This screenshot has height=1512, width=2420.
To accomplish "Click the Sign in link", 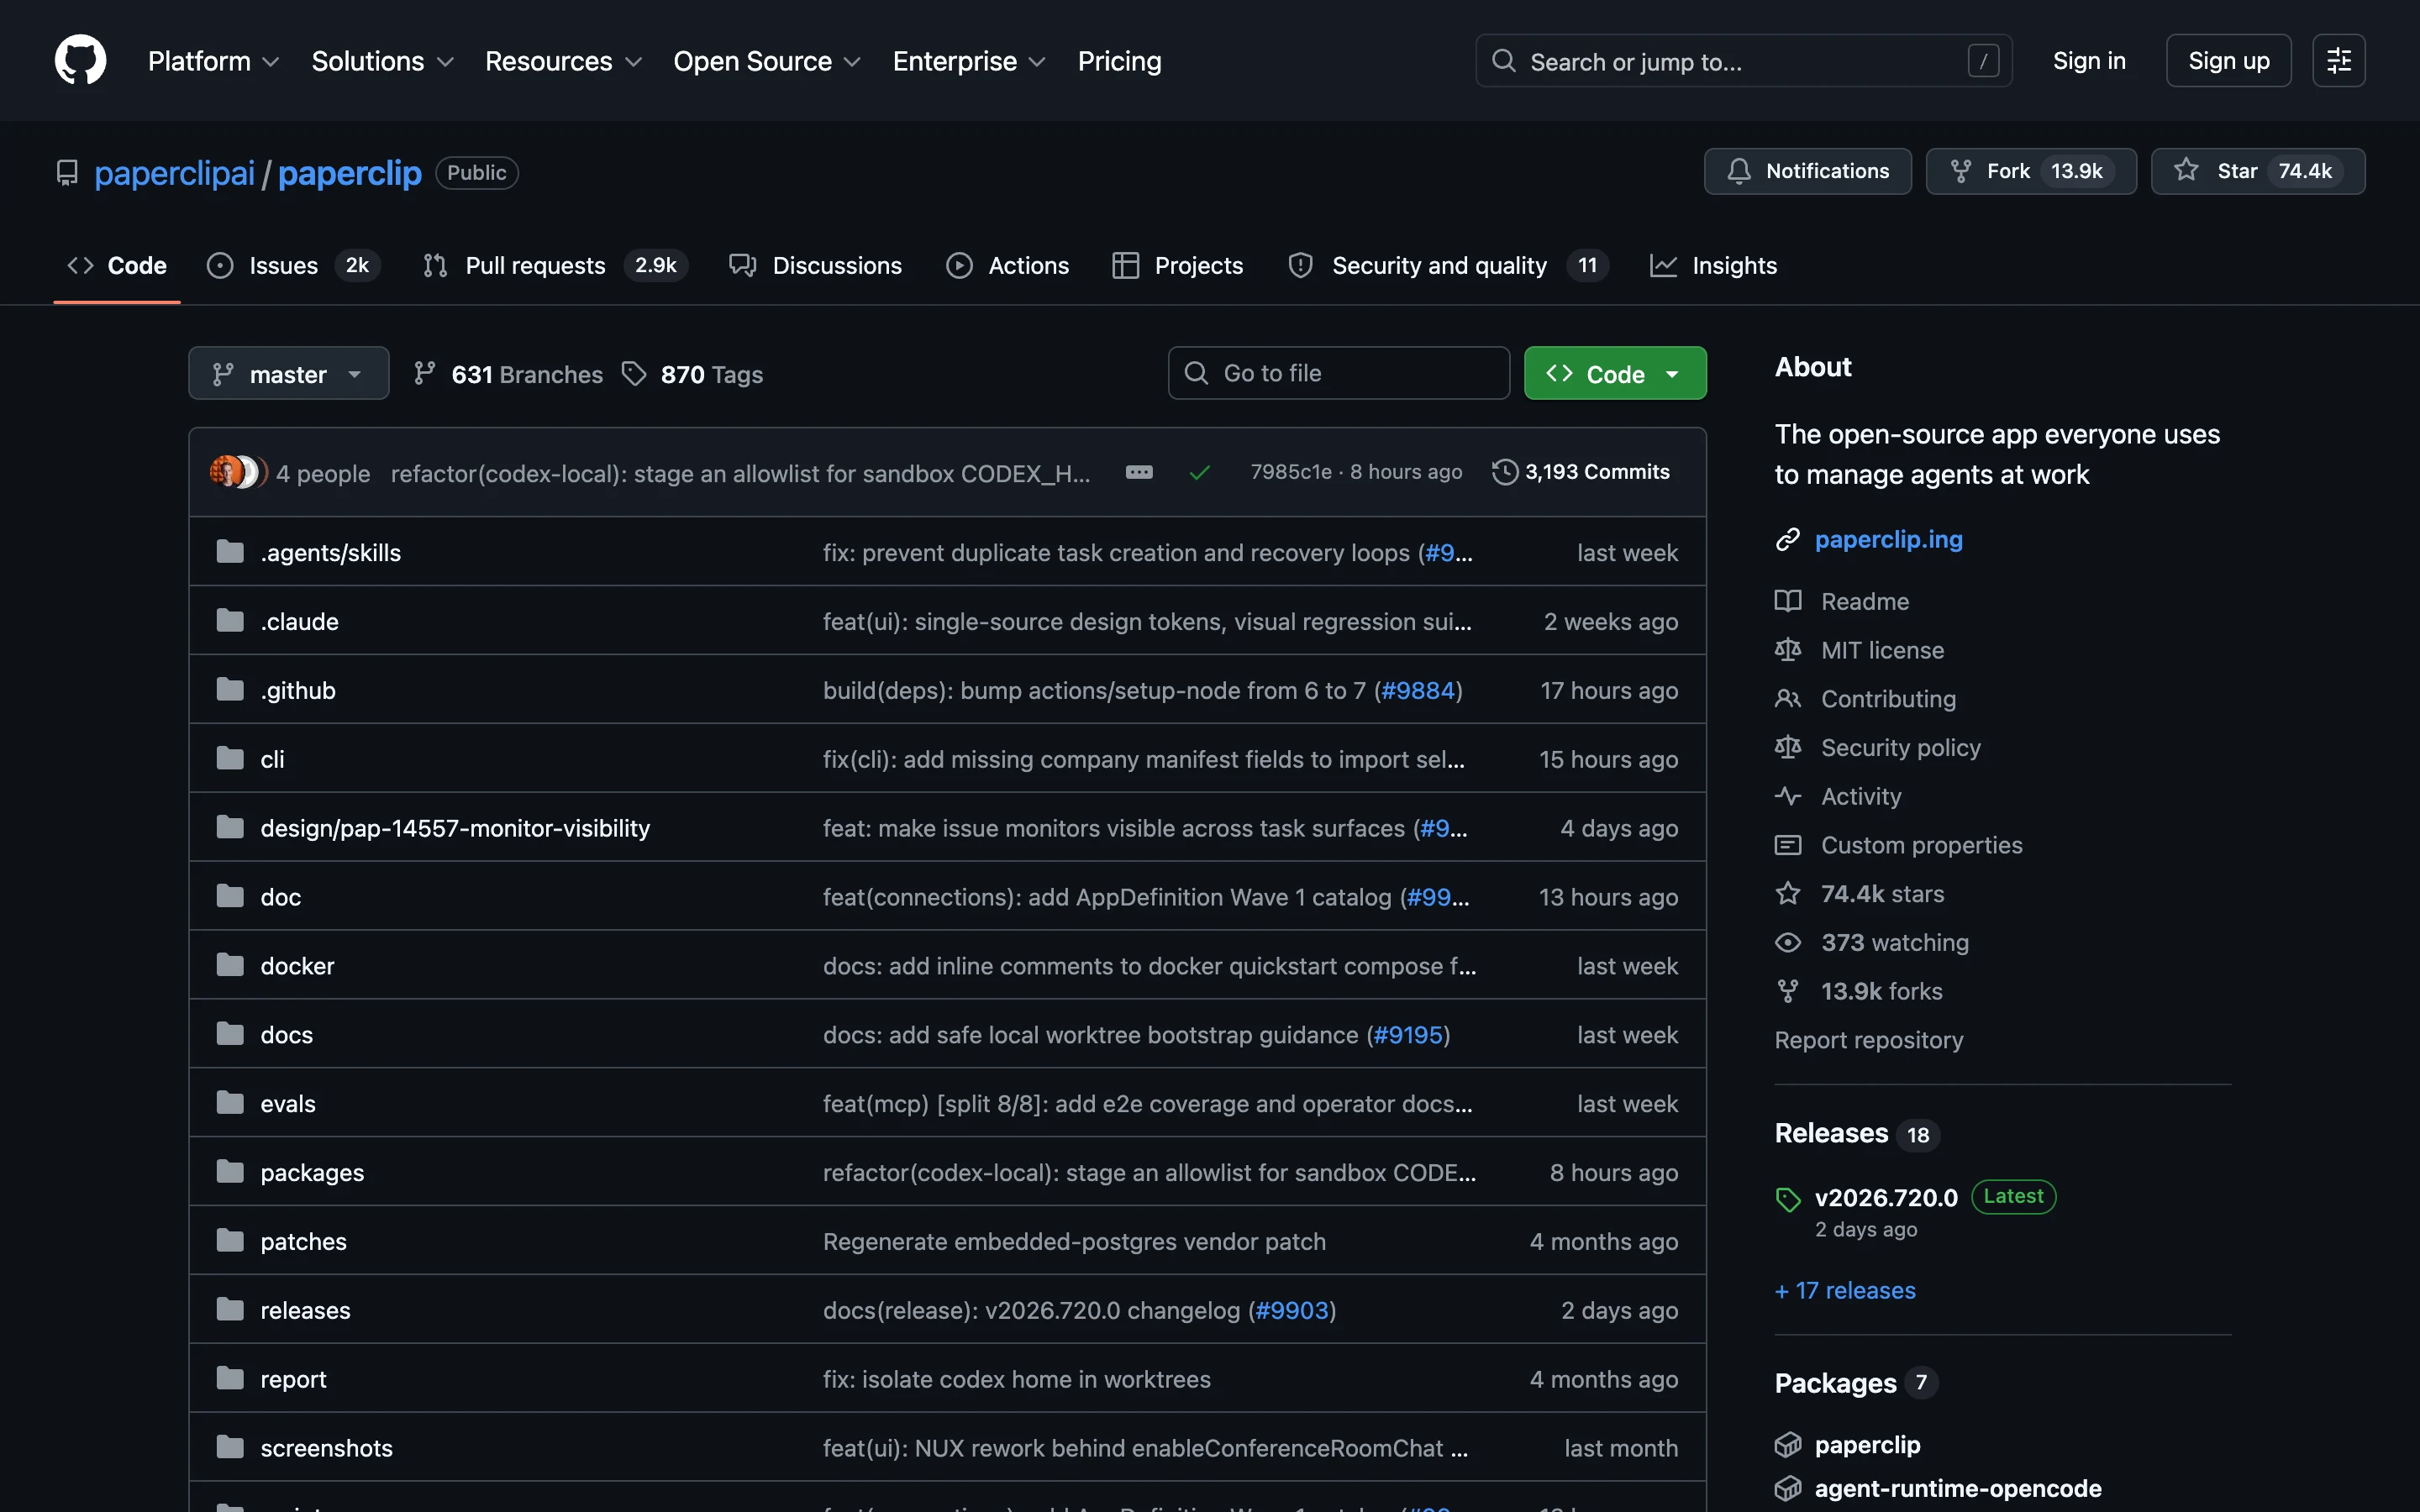I will point(2089,61).
